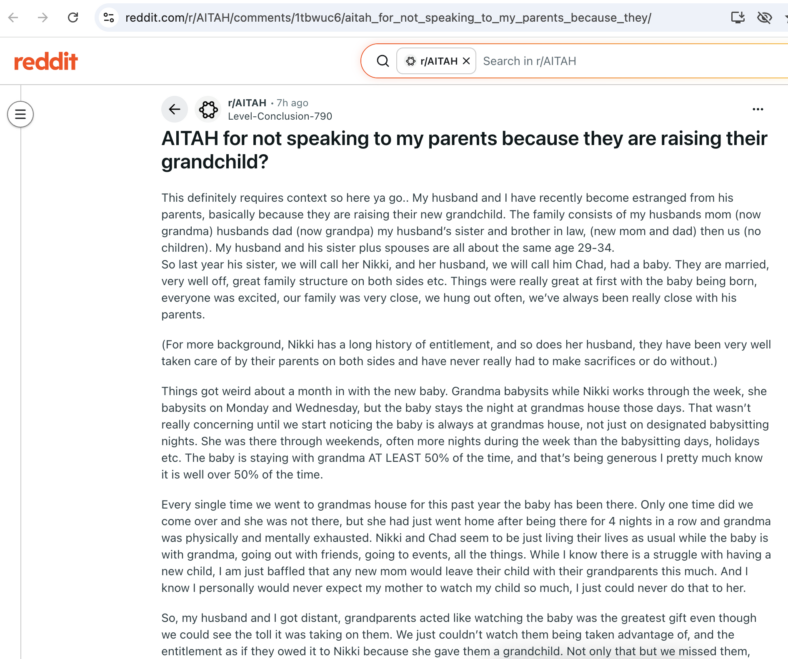Click the post title about raising grandchild

tap(464, 150)
